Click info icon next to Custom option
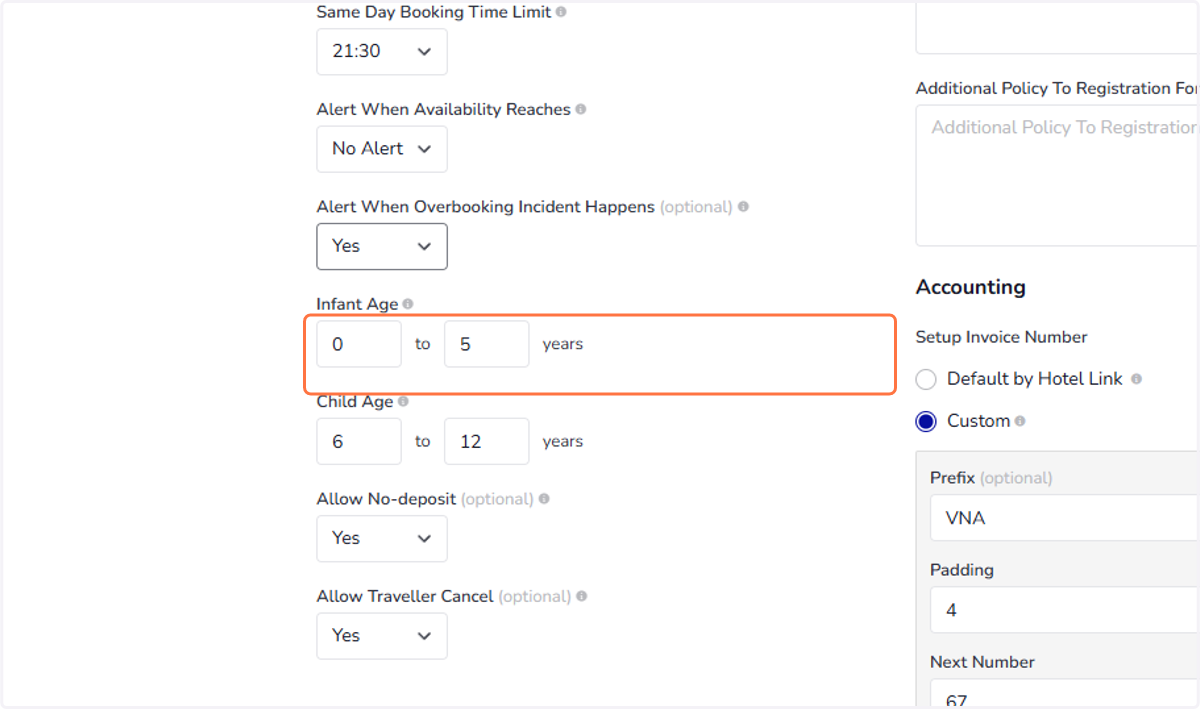This screenshot has height=709, width=1200. (1020, 421)
